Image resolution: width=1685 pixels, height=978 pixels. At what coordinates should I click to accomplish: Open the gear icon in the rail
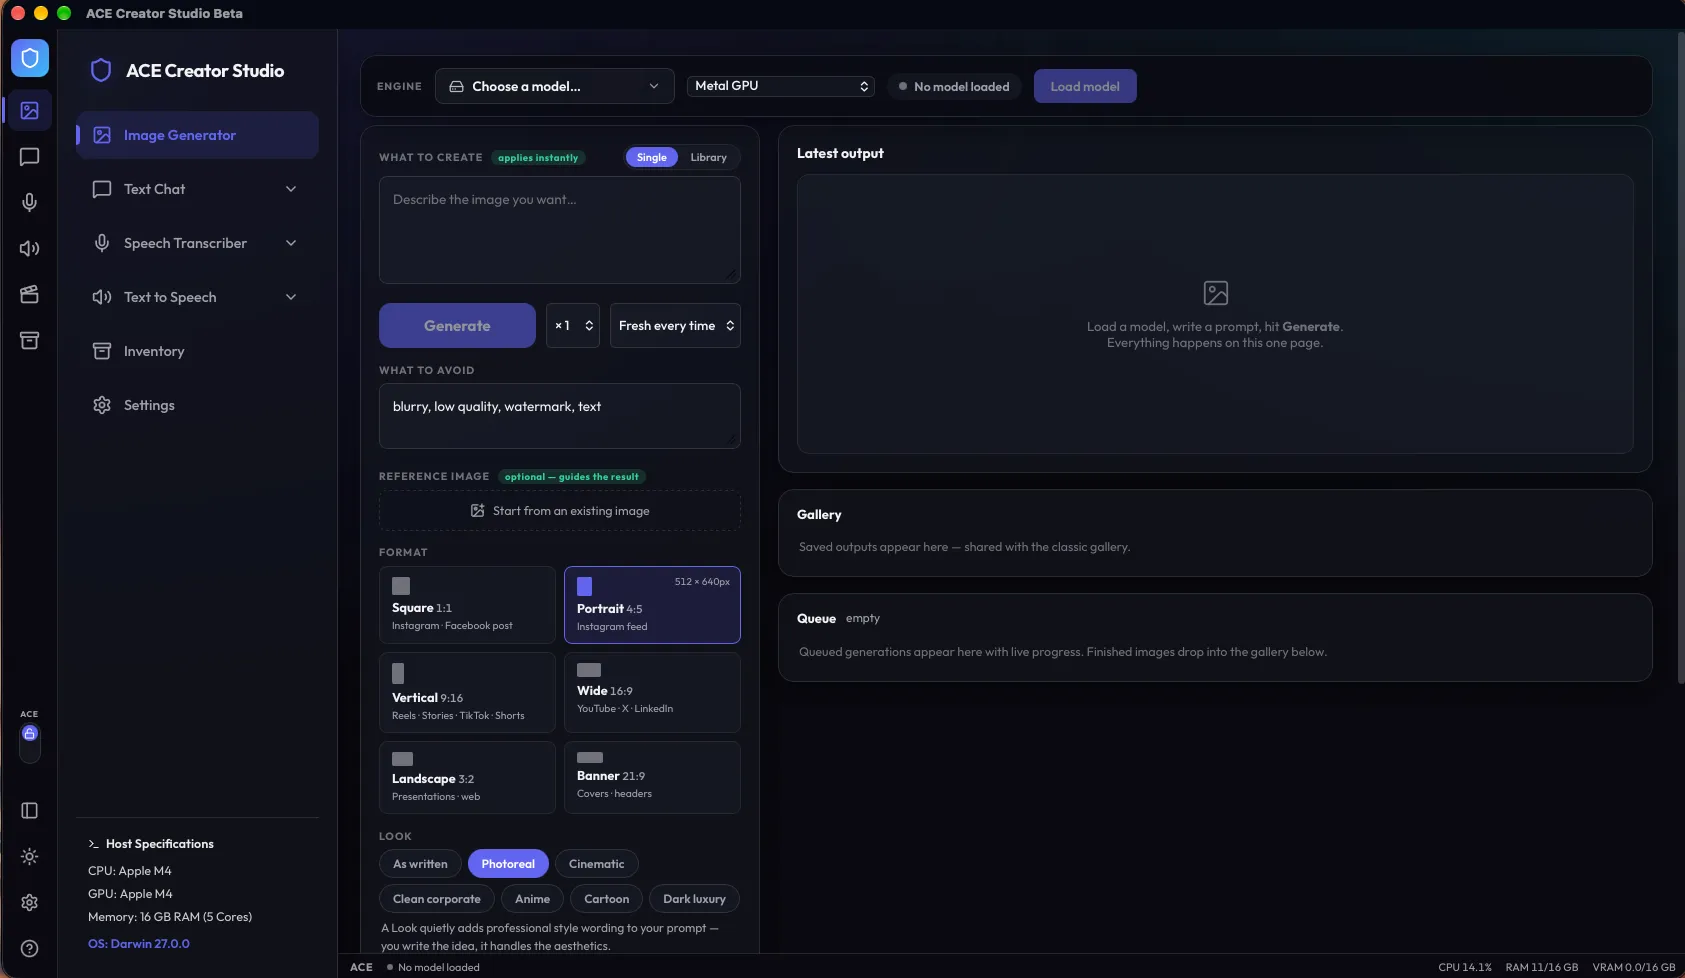point(30,903)
